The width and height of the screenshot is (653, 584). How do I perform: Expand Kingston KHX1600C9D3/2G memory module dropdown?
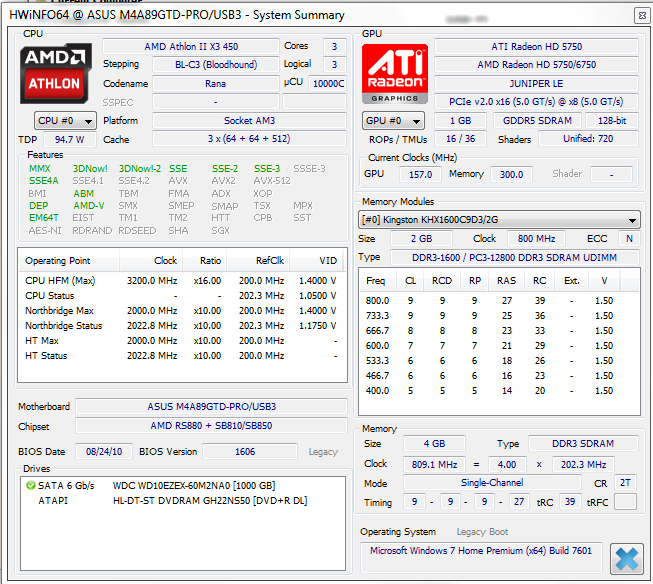click(499, 220)
